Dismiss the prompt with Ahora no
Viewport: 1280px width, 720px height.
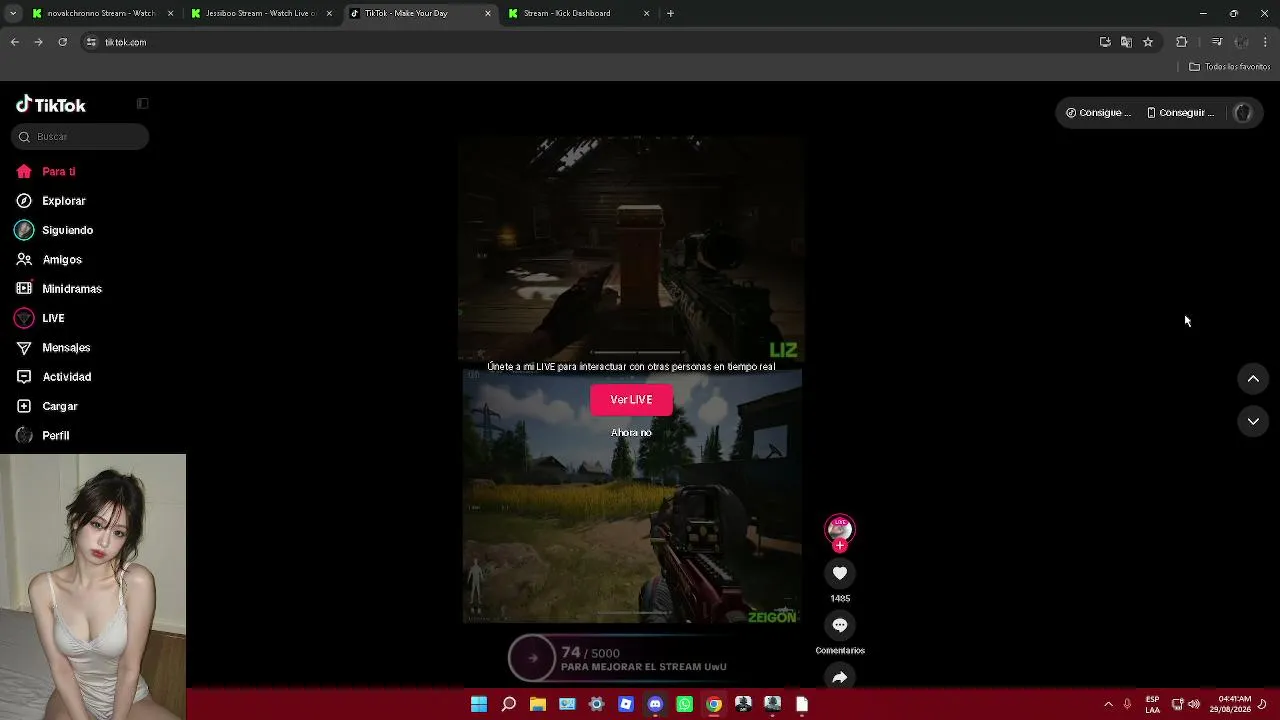[631, 433]
